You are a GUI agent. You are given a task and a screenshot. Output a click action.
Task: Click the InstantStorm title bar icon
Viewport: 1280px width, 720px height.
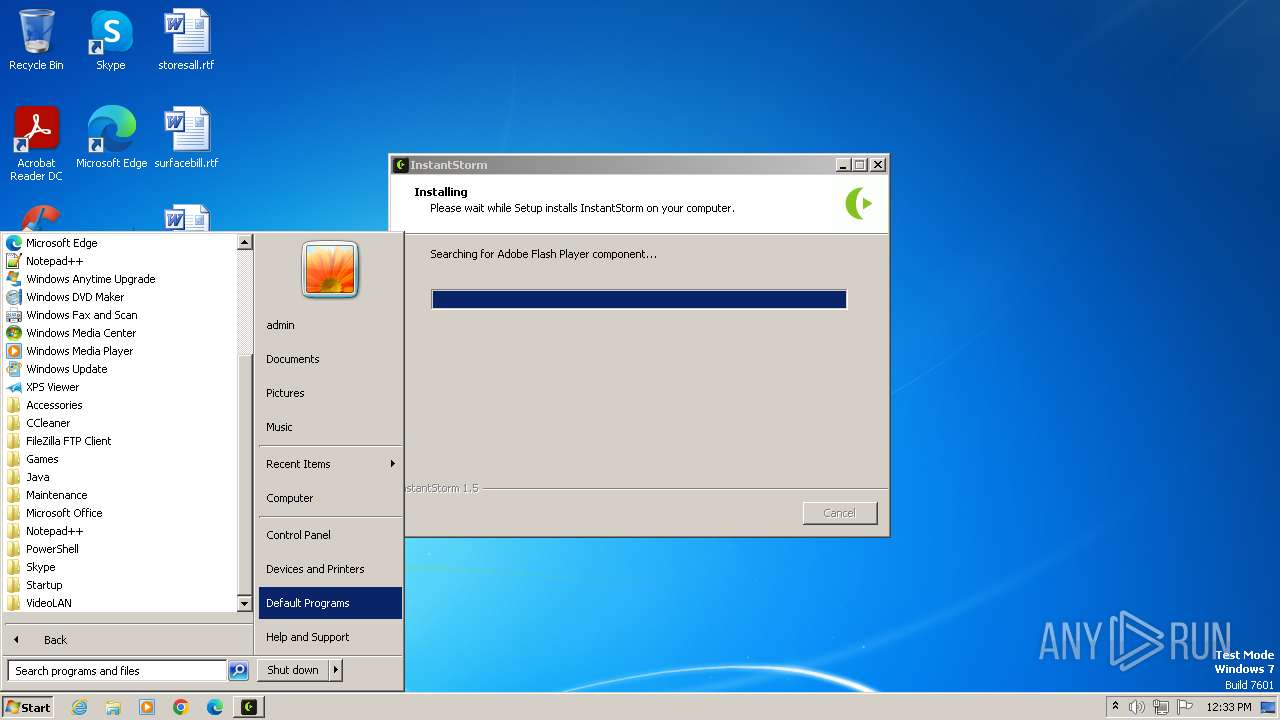[x=401, y=165]
